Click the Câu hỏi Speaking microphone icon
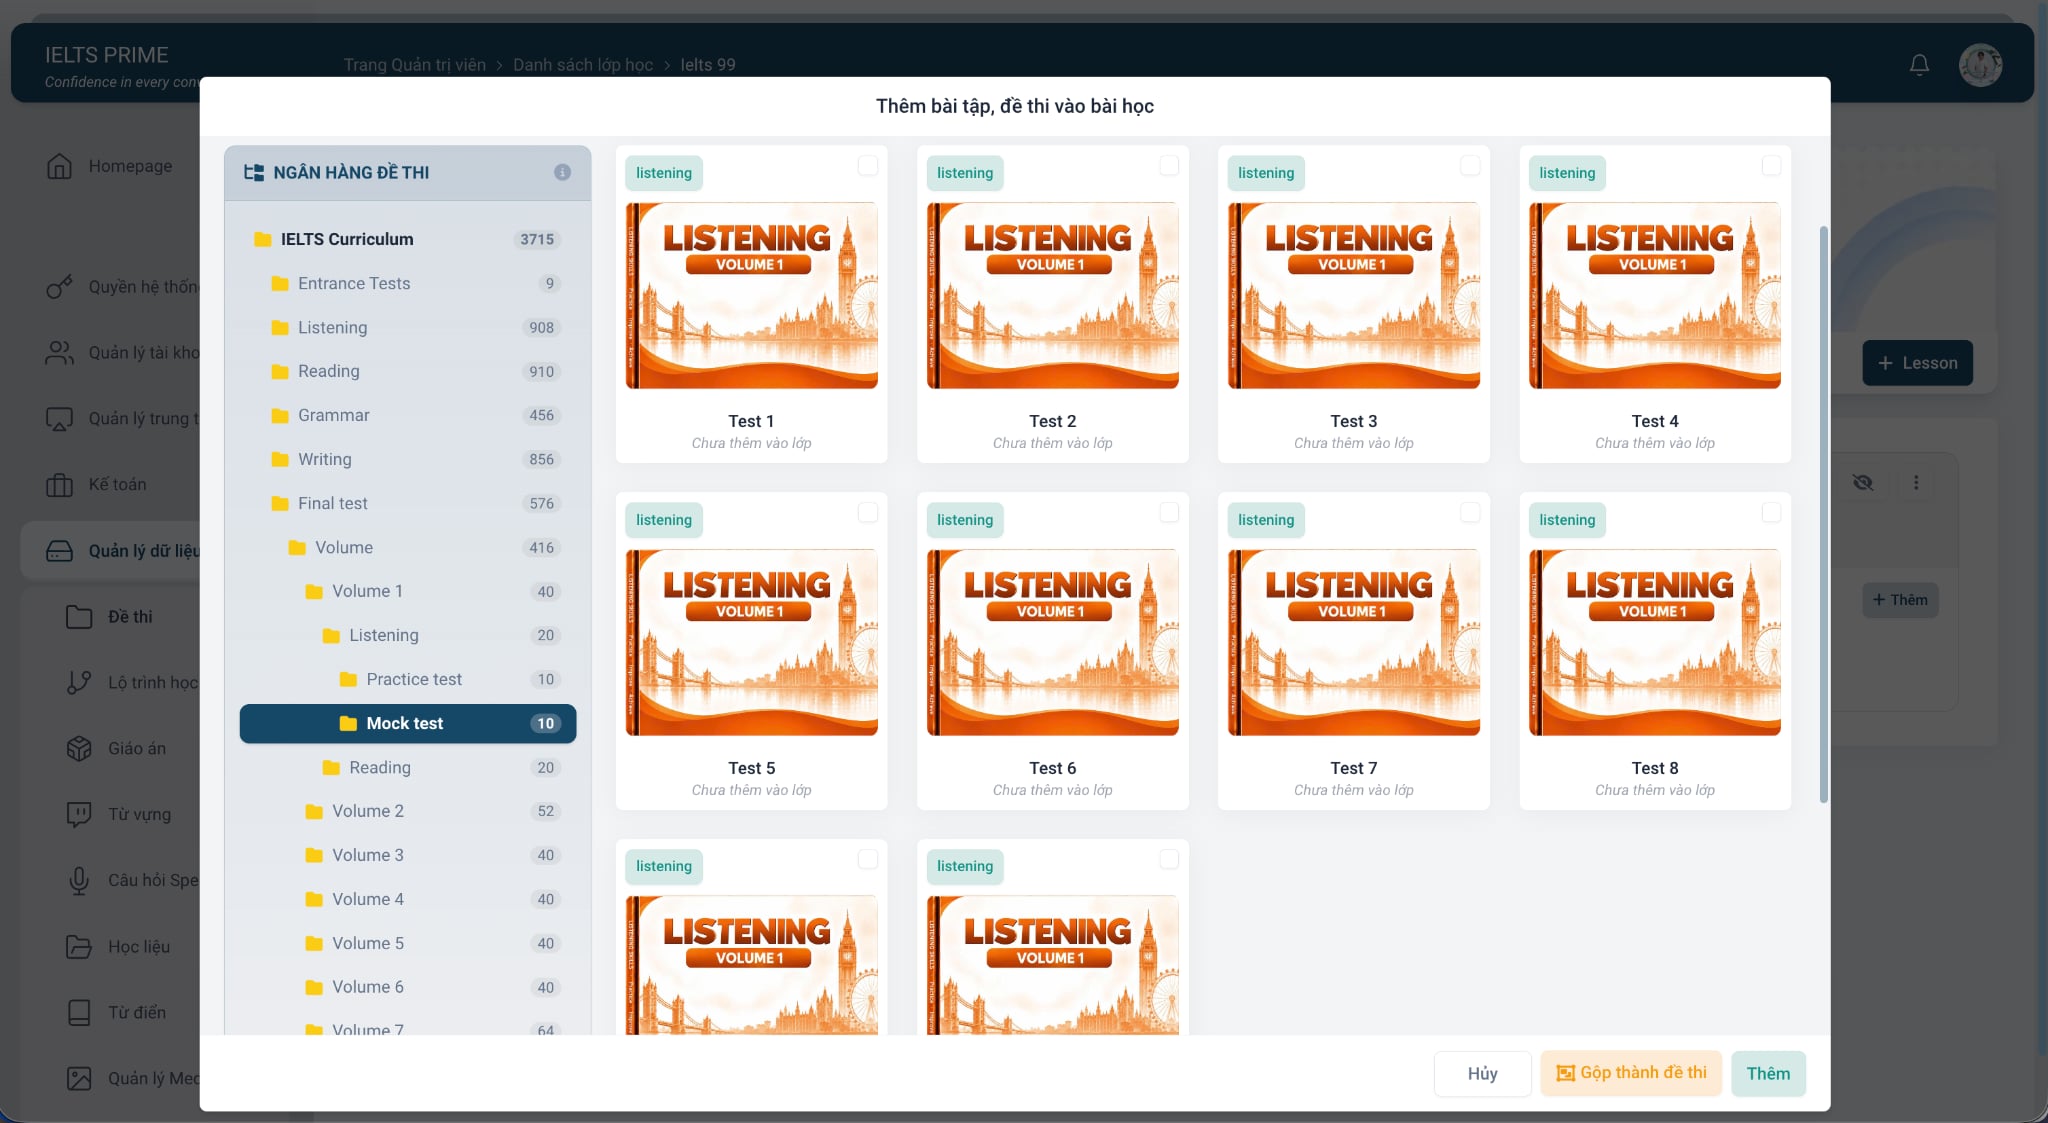 79,881
